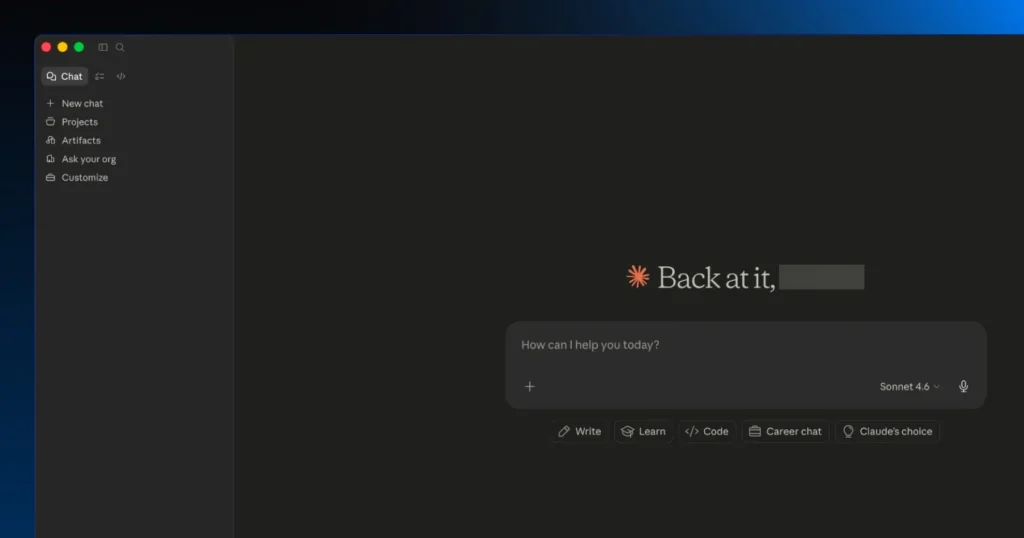Click the How can I help you today field

[745, 345]
